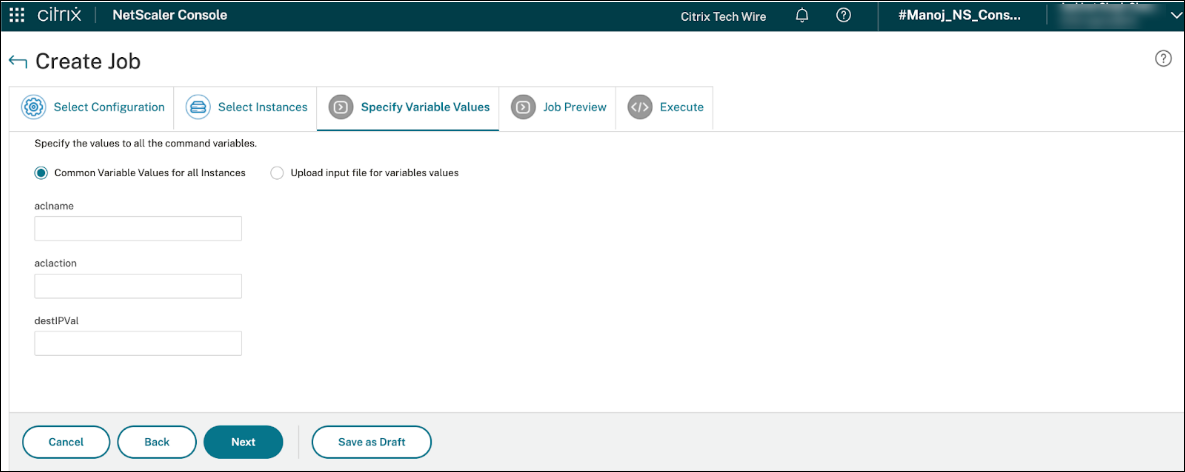Click into the destIPVal text box
The image size is (1185, 472).
tap(138, 344)
